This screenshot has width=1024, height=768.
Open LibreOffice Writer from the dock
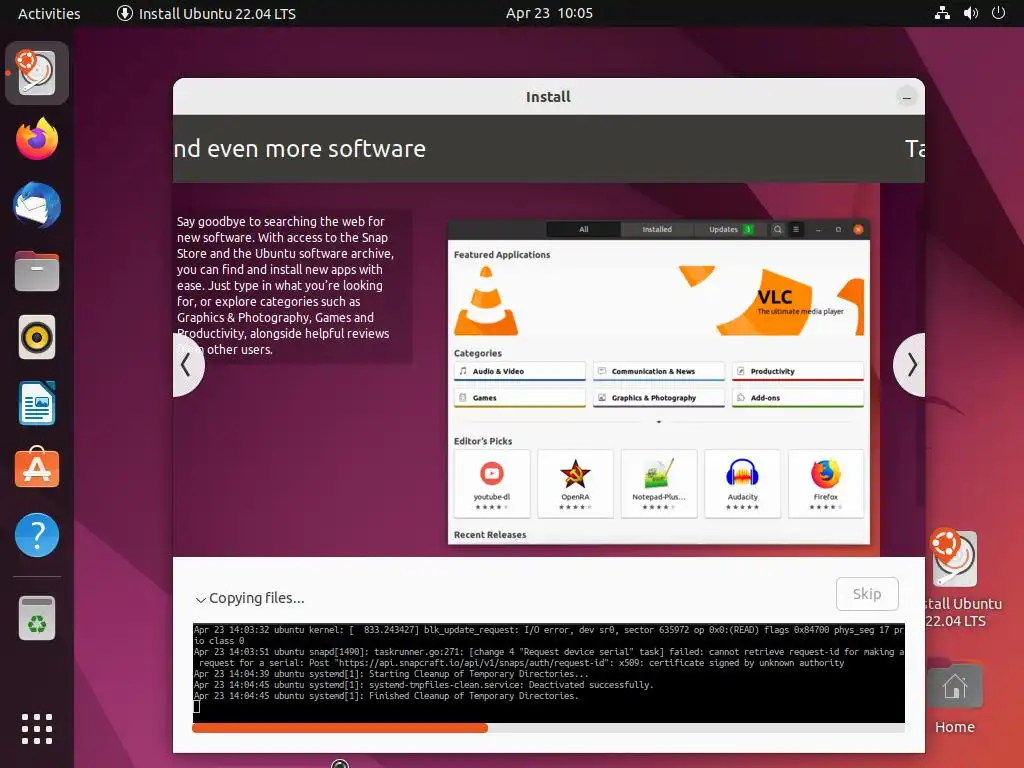(37, 403)
